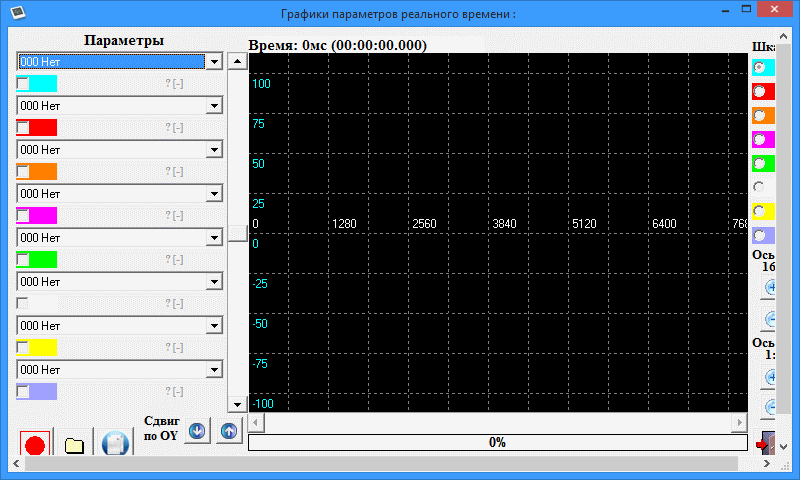800x480 pixels.
Task: Enable the cyan parameter checkbox
Action: pyautogui.click(x=23, y=84)
